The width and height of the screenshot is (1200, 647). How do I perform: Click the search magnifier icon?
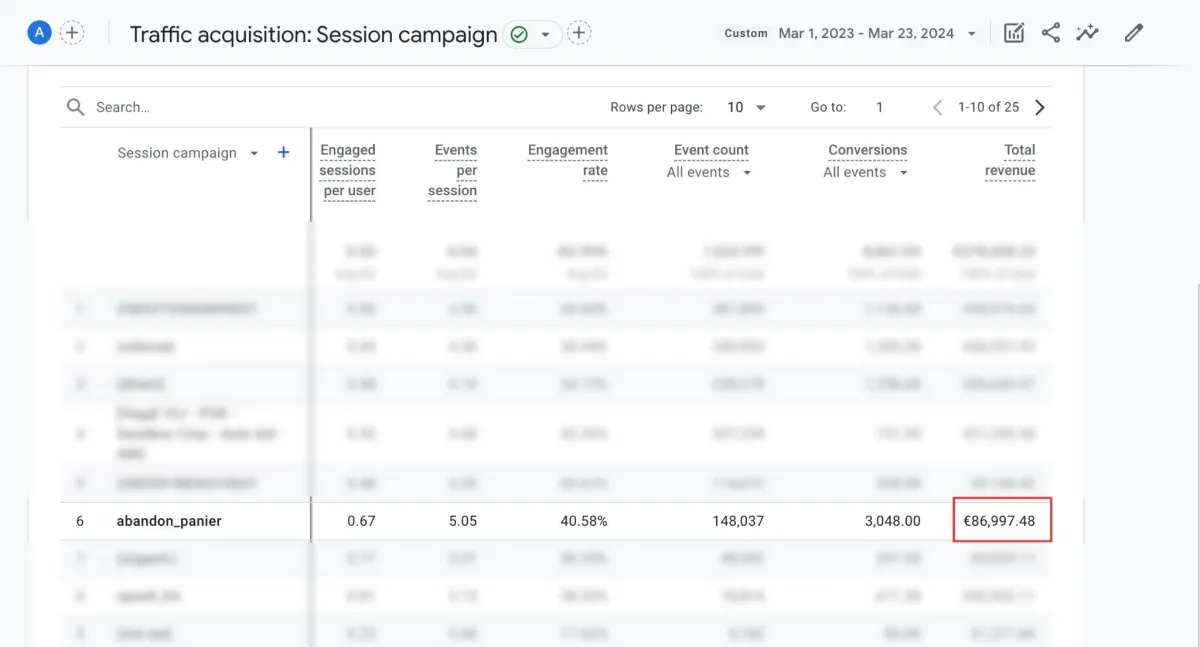pyautogui.click(x=75, y=107)
